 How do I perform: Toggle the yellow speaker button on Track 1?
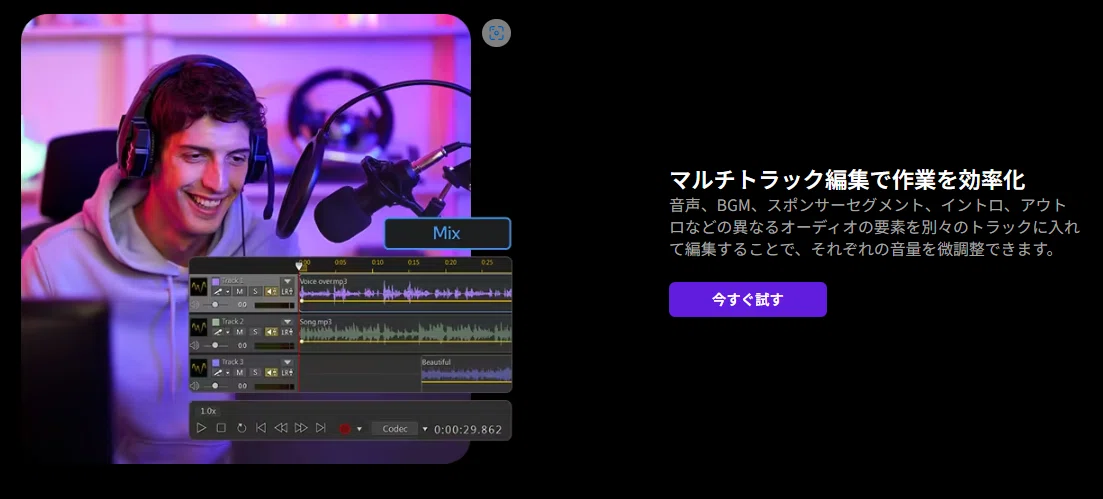[x=272, y=291]
